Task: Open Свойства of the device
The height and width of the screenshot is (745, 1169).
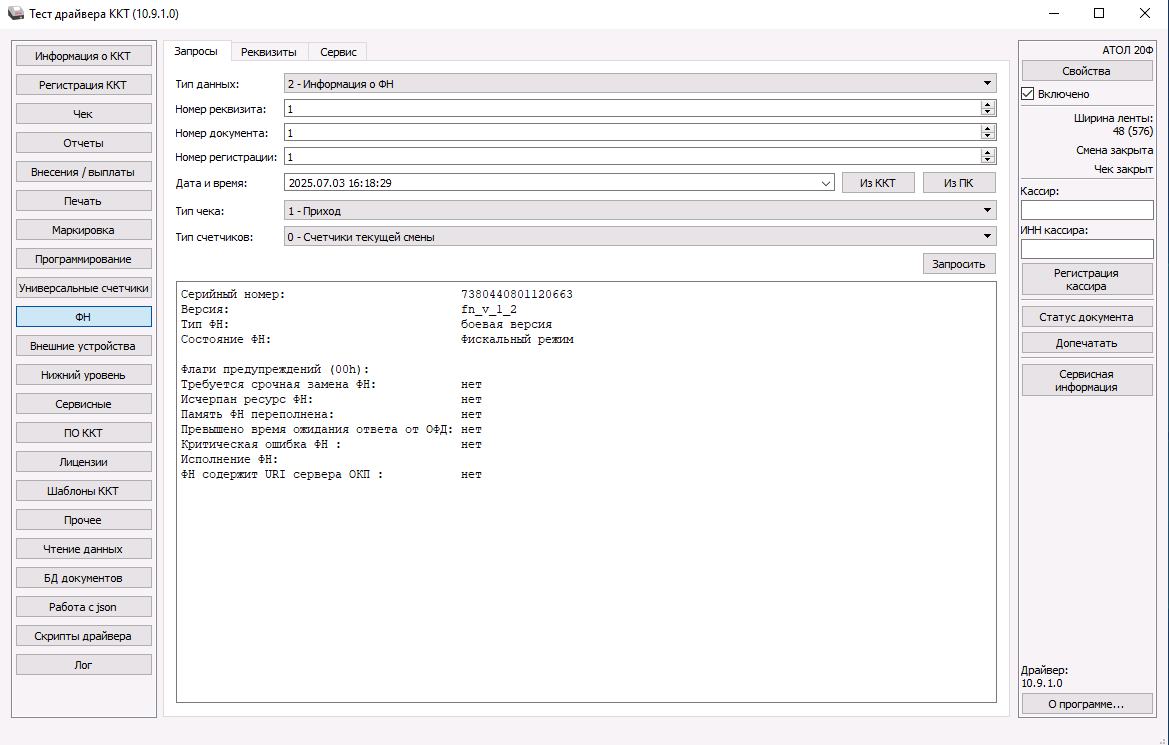Action: [x=1086, y=71]
